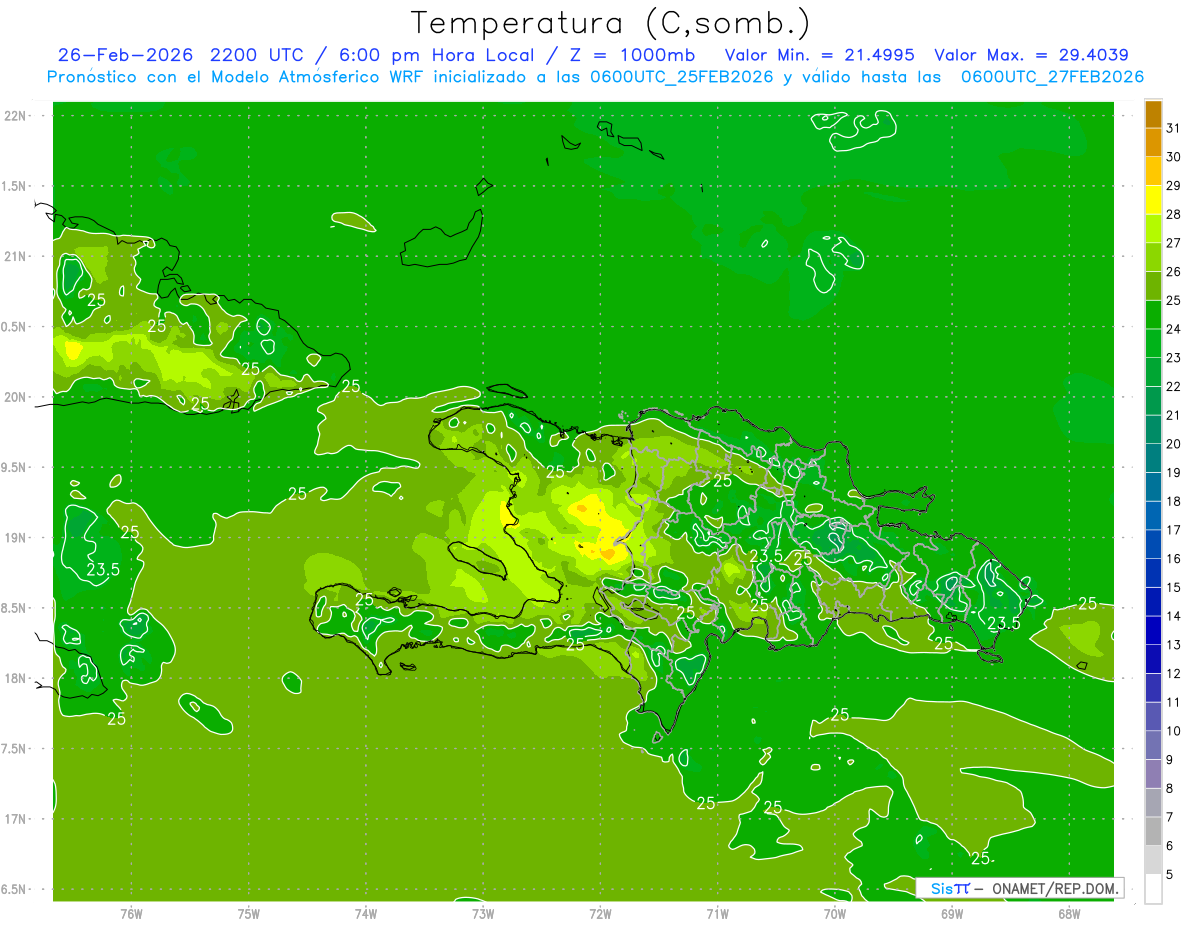1200x927 pixels.
Task: Select 'Valor Max. = 29.4039' text
Action: click(1031, 55)
